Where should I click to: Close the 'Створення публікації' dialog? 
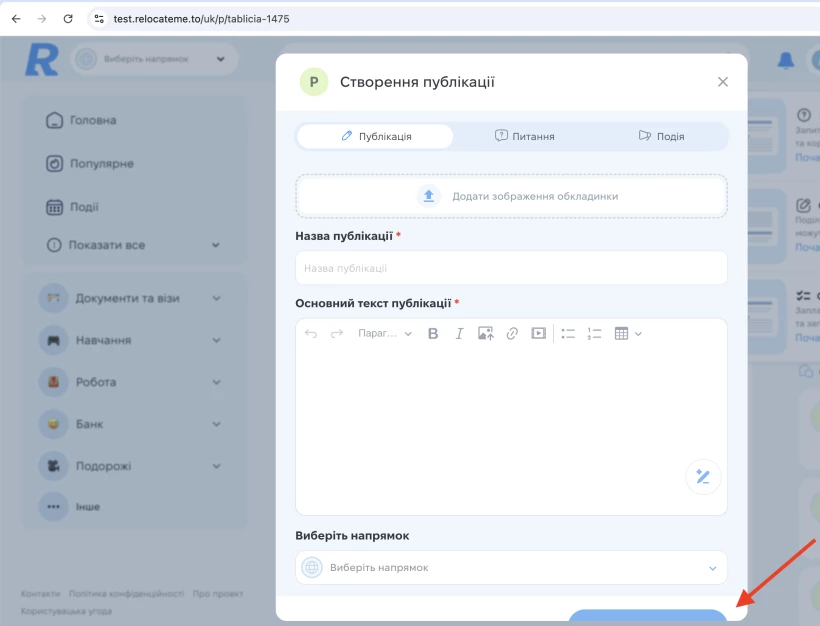click(723, 82)
